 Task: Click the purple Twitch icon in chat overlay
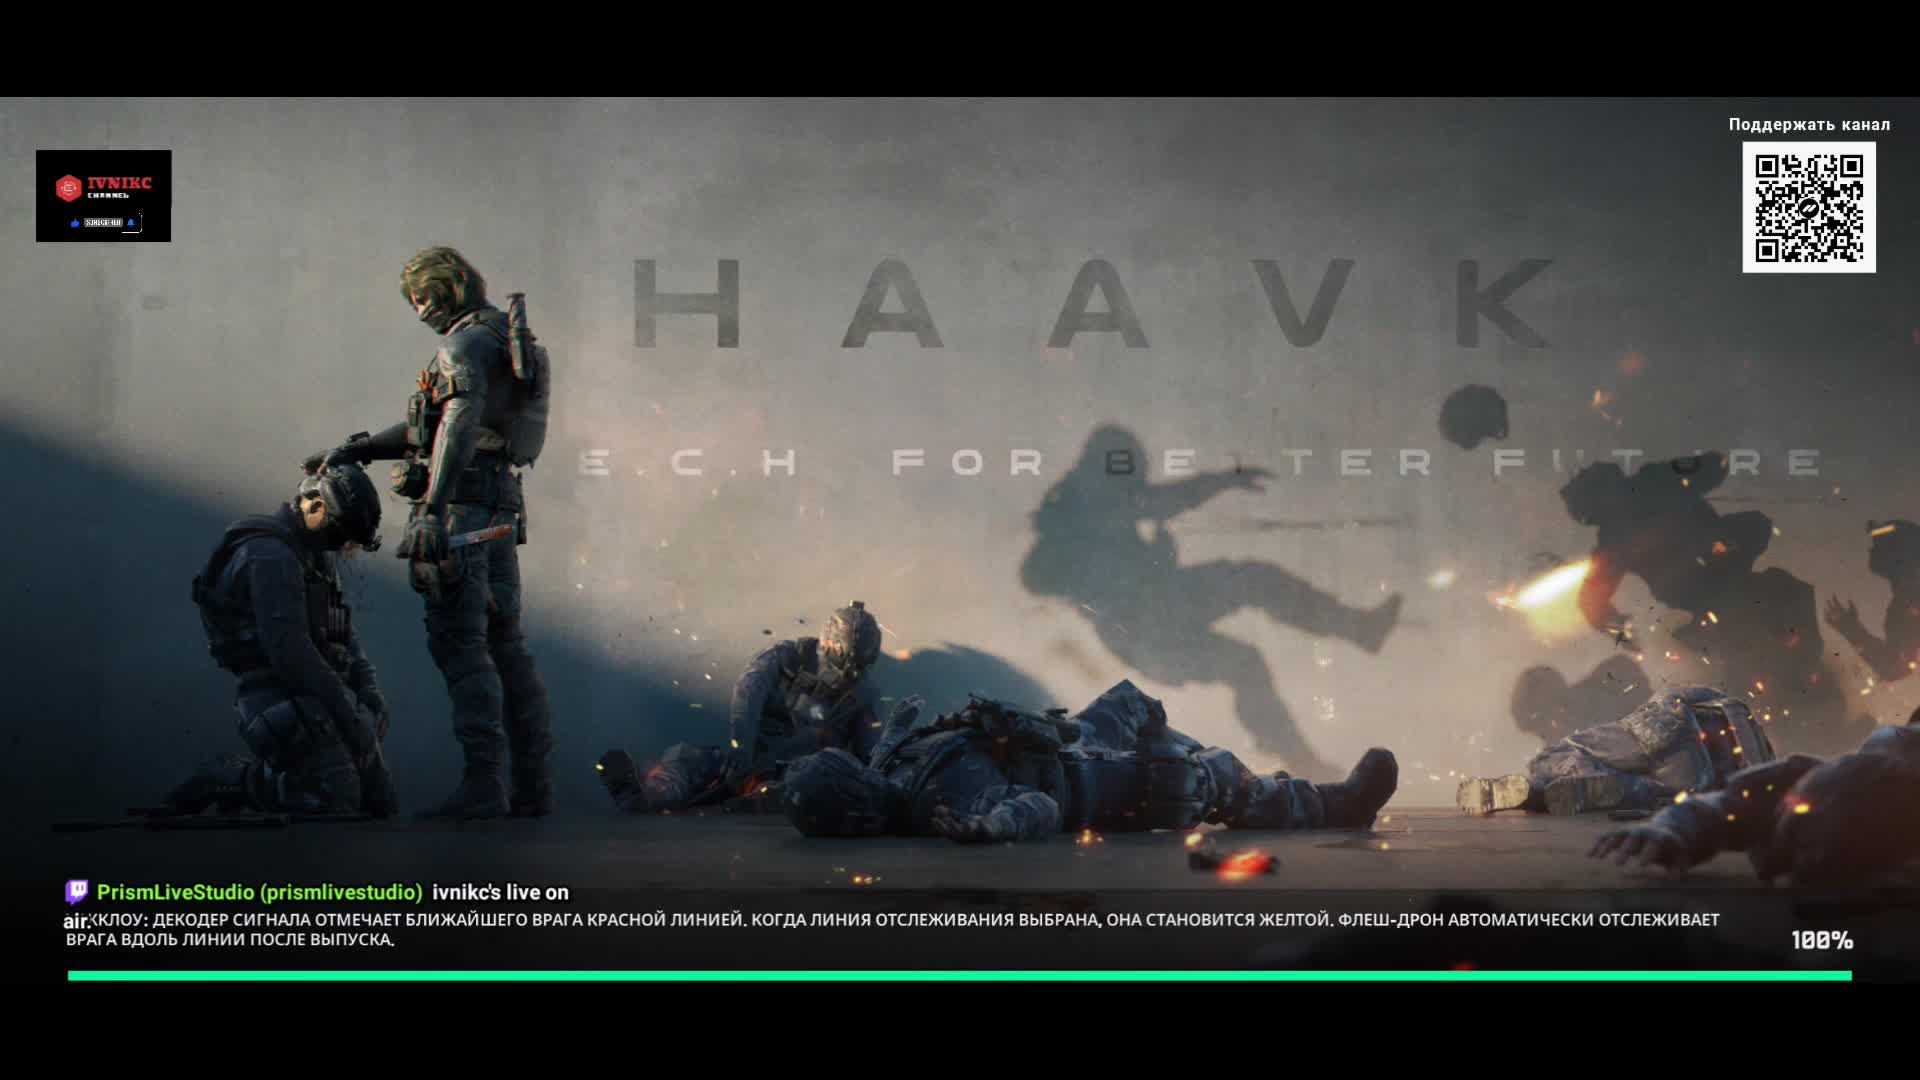point(76,892)
